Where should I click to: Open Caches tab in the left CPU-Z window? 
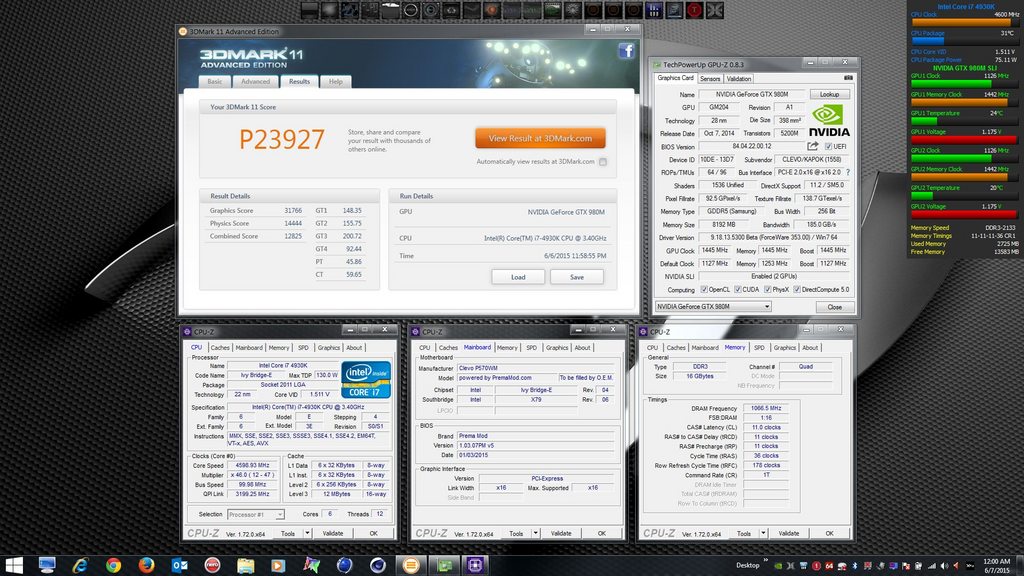tap(220, 347)
